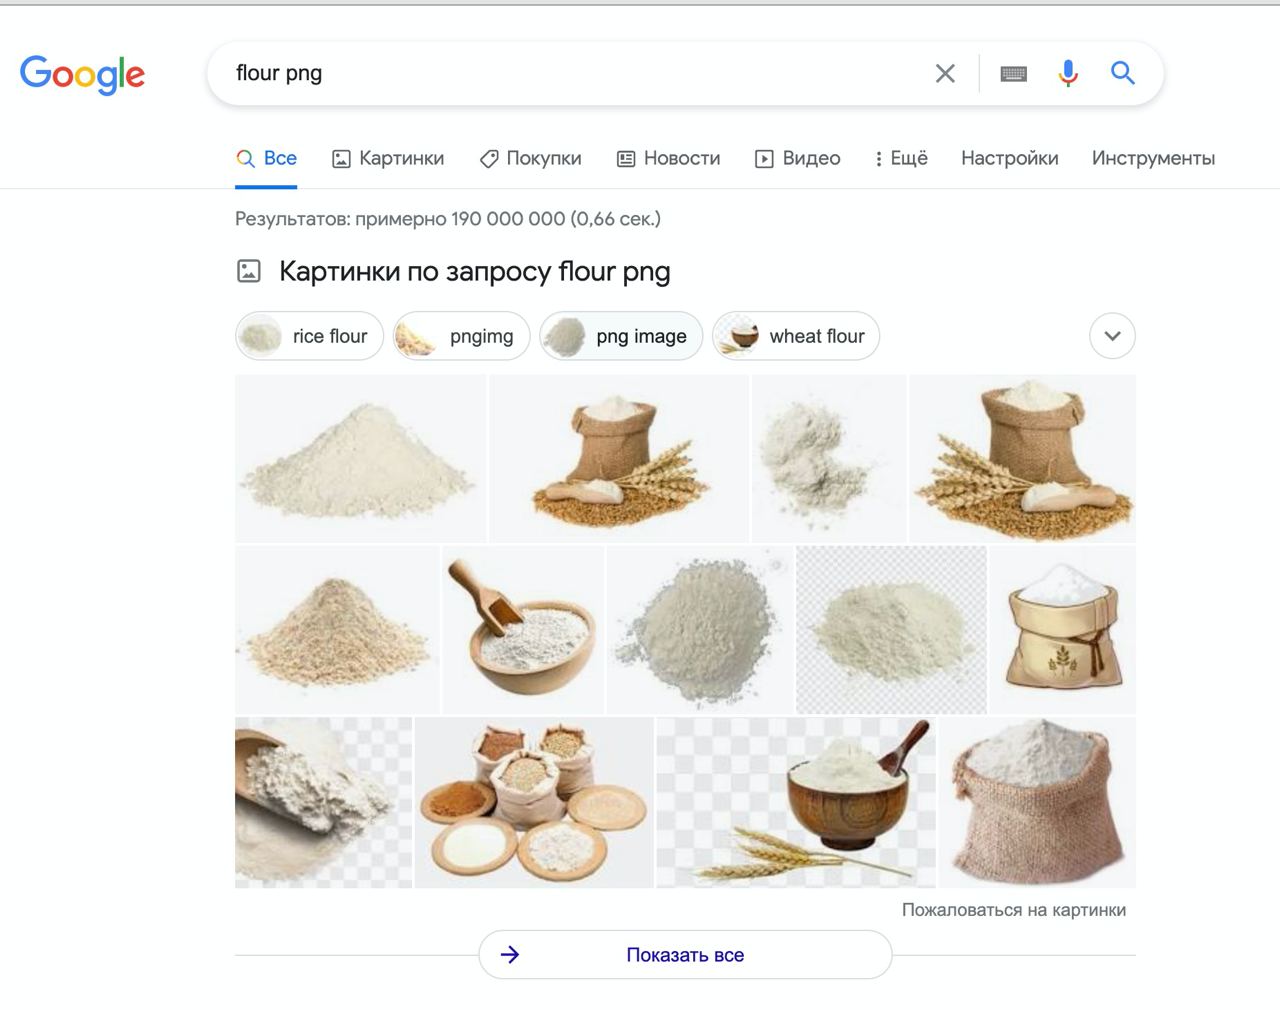
Task: Click the image icon beside the Картинки heading
Action: point(249,271)
